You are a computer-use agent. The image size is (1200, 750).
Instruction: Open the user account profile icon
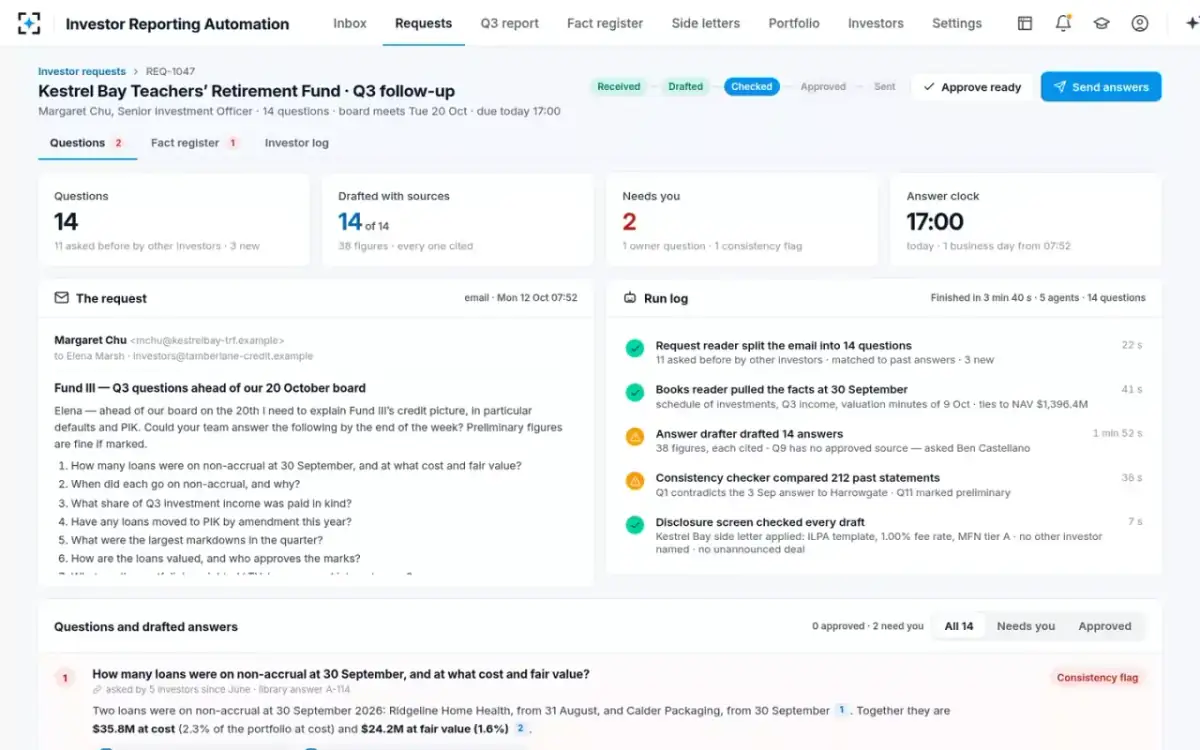click(x=1140, y=23)
